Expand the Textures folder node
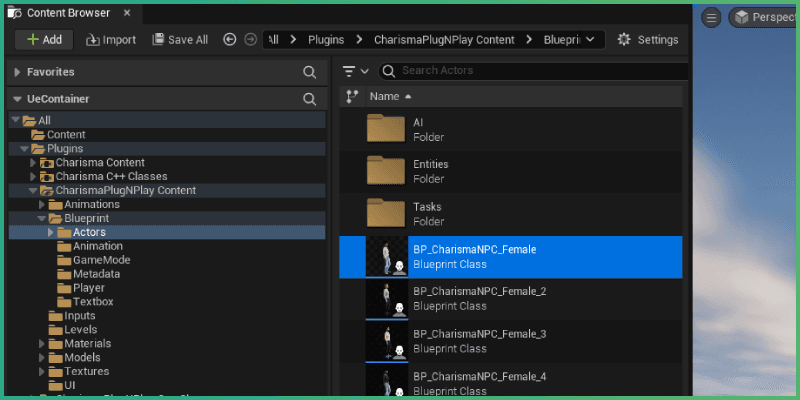This screenshot has height=400, width=800. coord(42,371)
